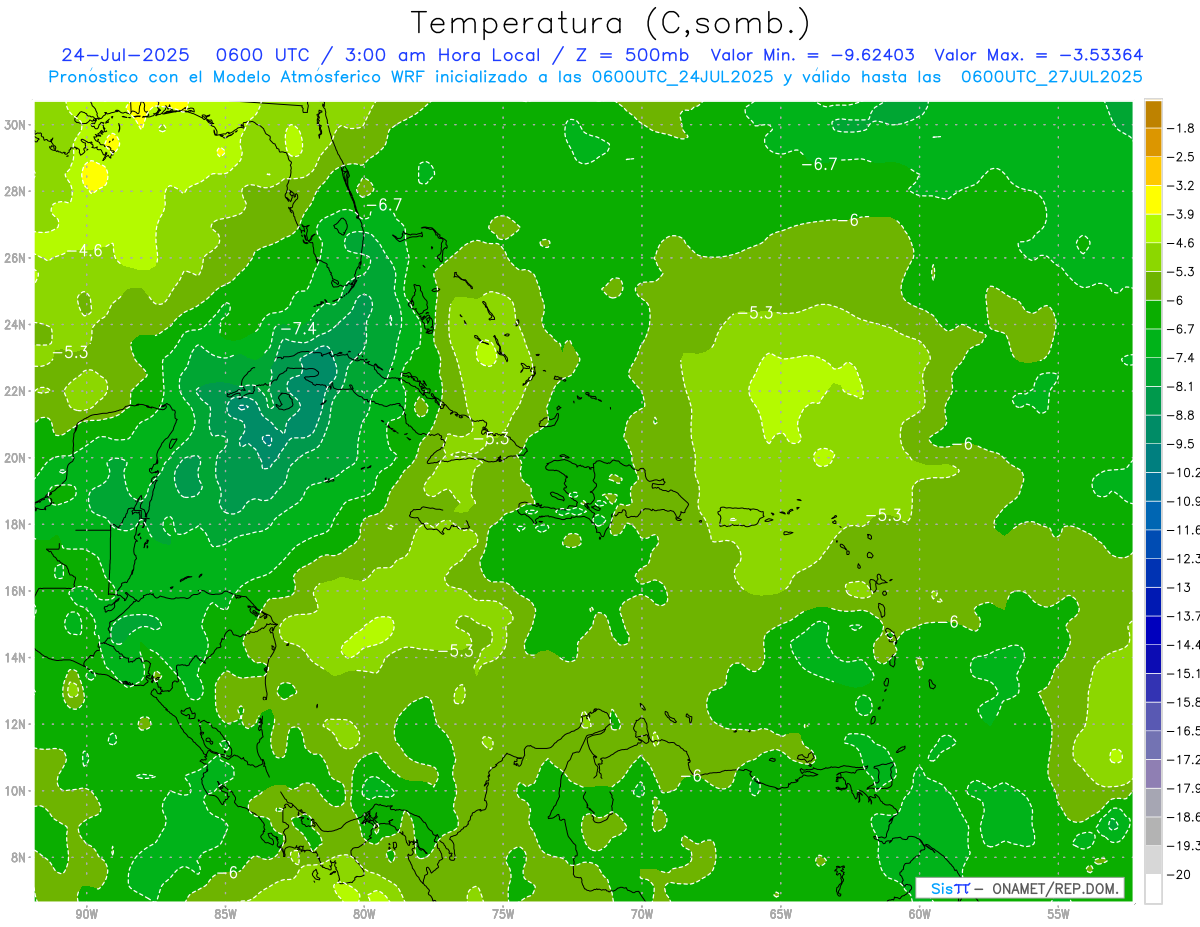Click the top orange swatch above -1.8

[x=1153, y=114]
